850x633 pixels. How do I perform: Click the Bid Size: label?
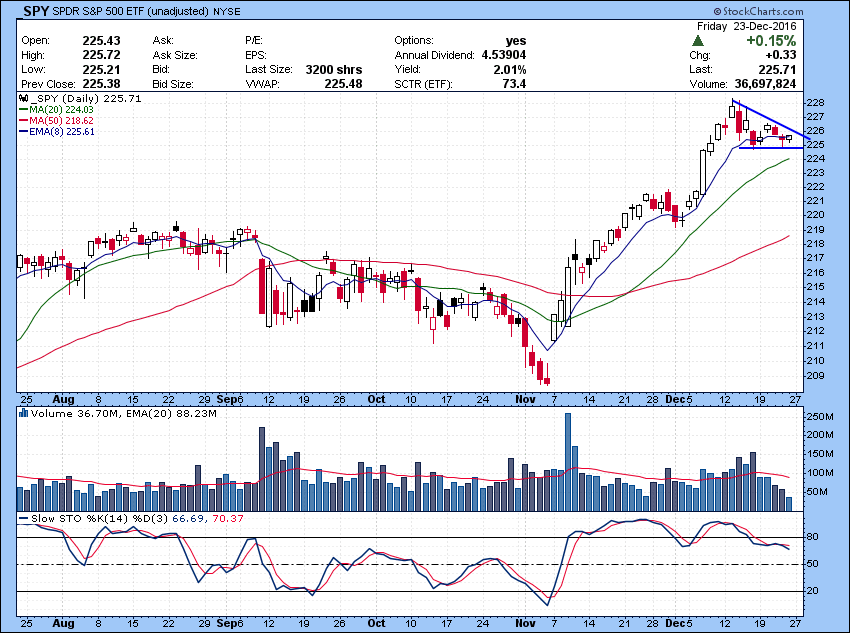(173, 84)
